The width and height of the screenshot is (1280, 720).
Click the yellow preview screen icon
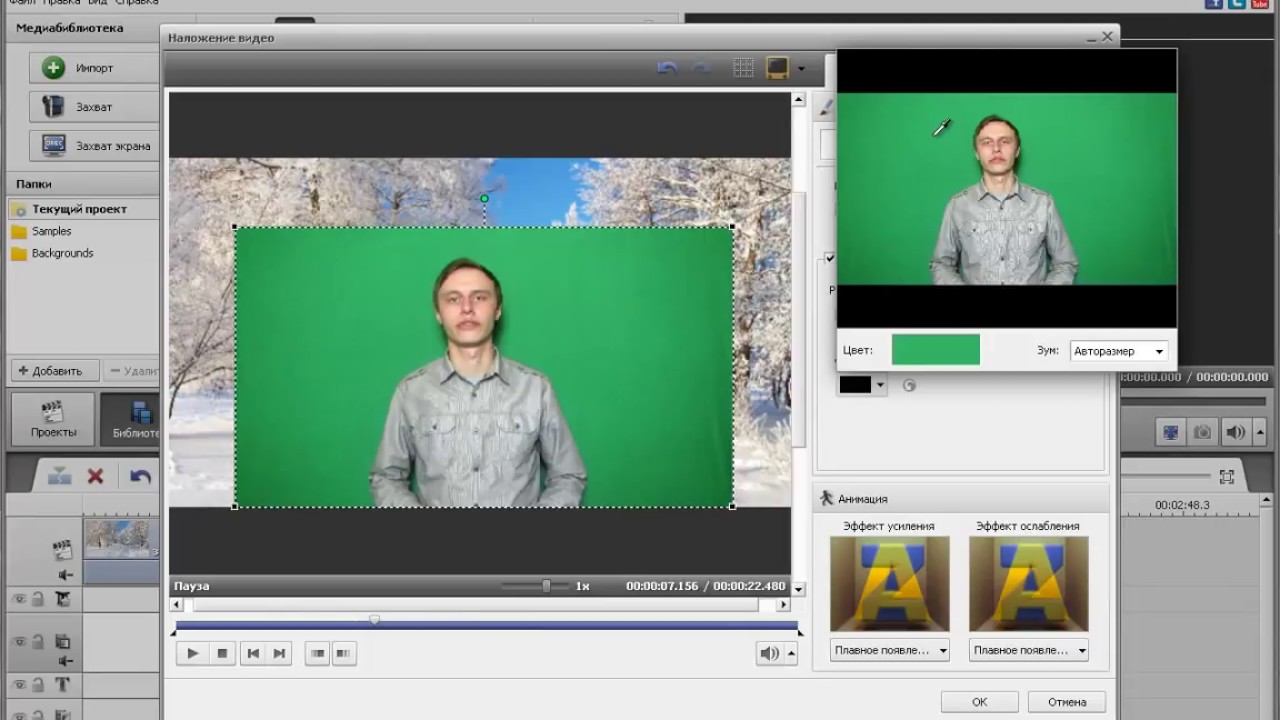click(x=777, y=68)
